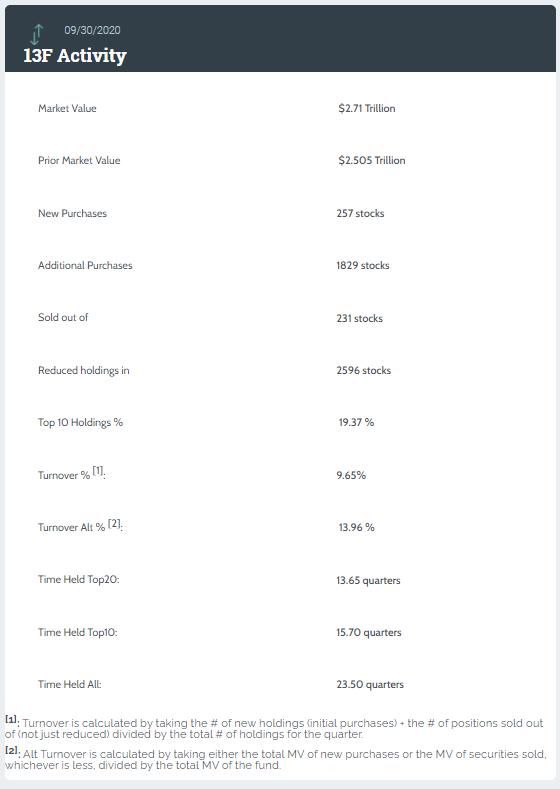Screen dimensions: 560x789
Task: Click the Alt Turnover footnote explanation text
Action: [276, 760]
